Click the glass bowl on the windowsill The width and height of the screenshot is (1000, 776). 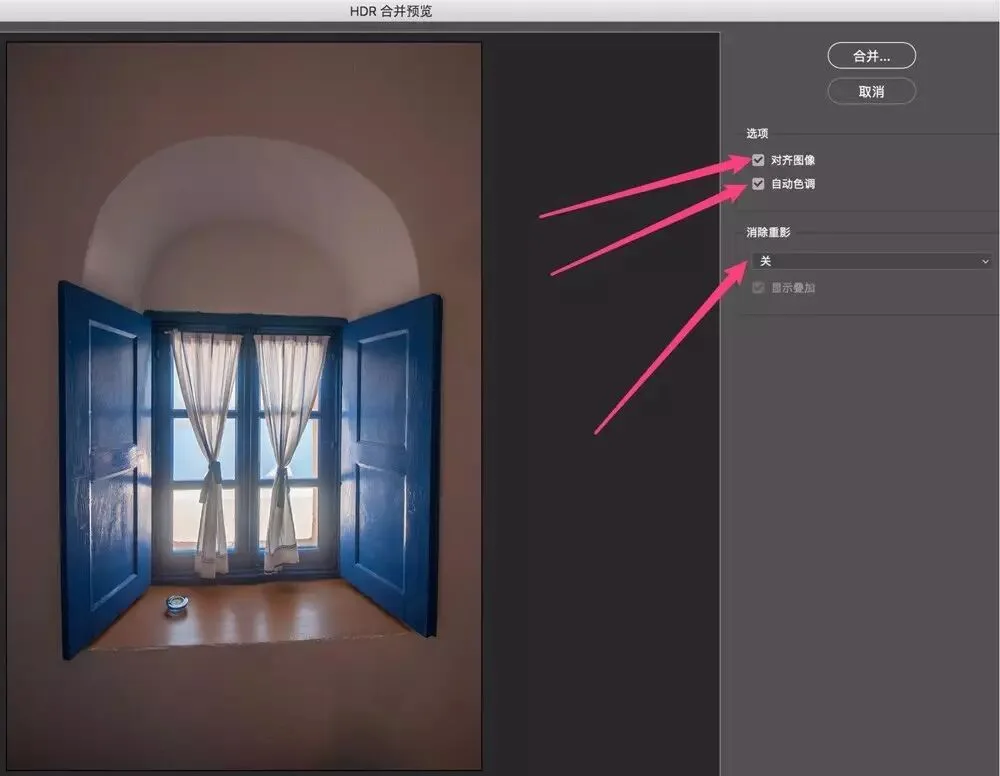177,604
